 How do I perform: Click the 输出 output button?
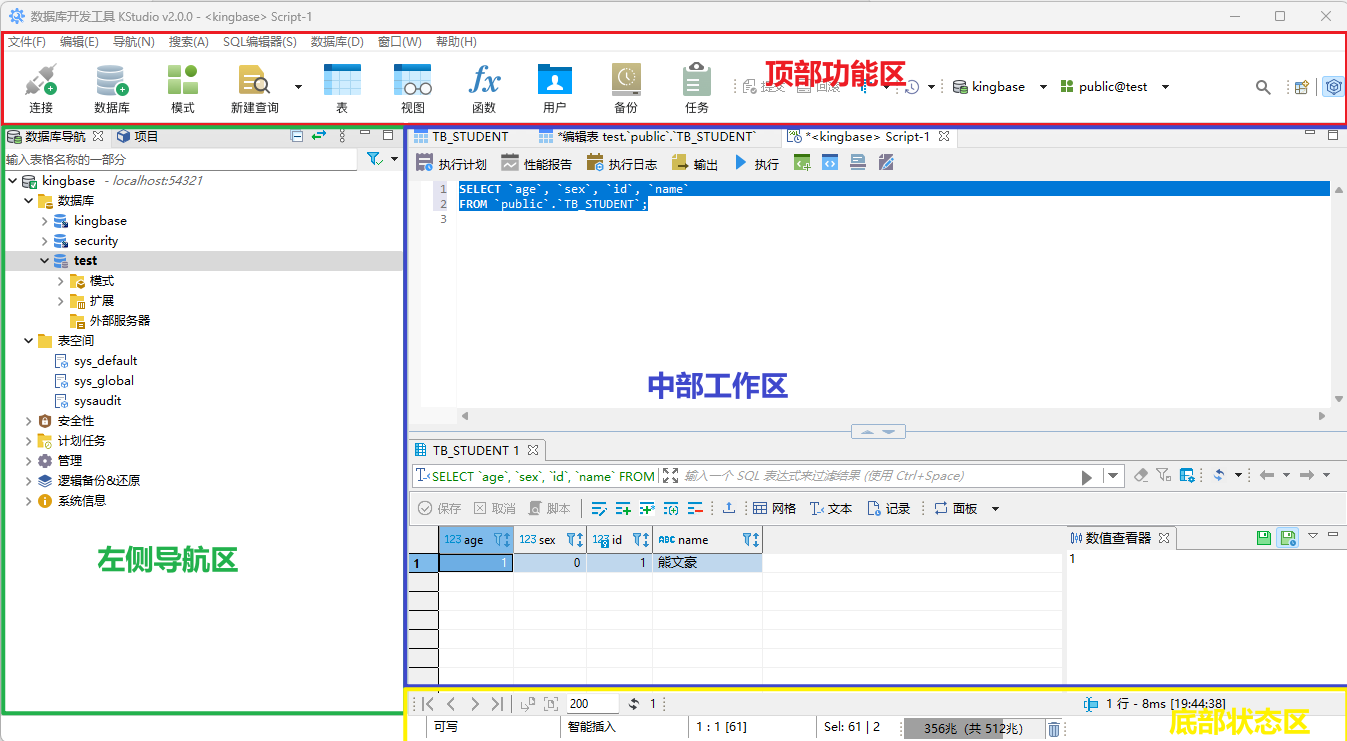(x=695, y=163)
